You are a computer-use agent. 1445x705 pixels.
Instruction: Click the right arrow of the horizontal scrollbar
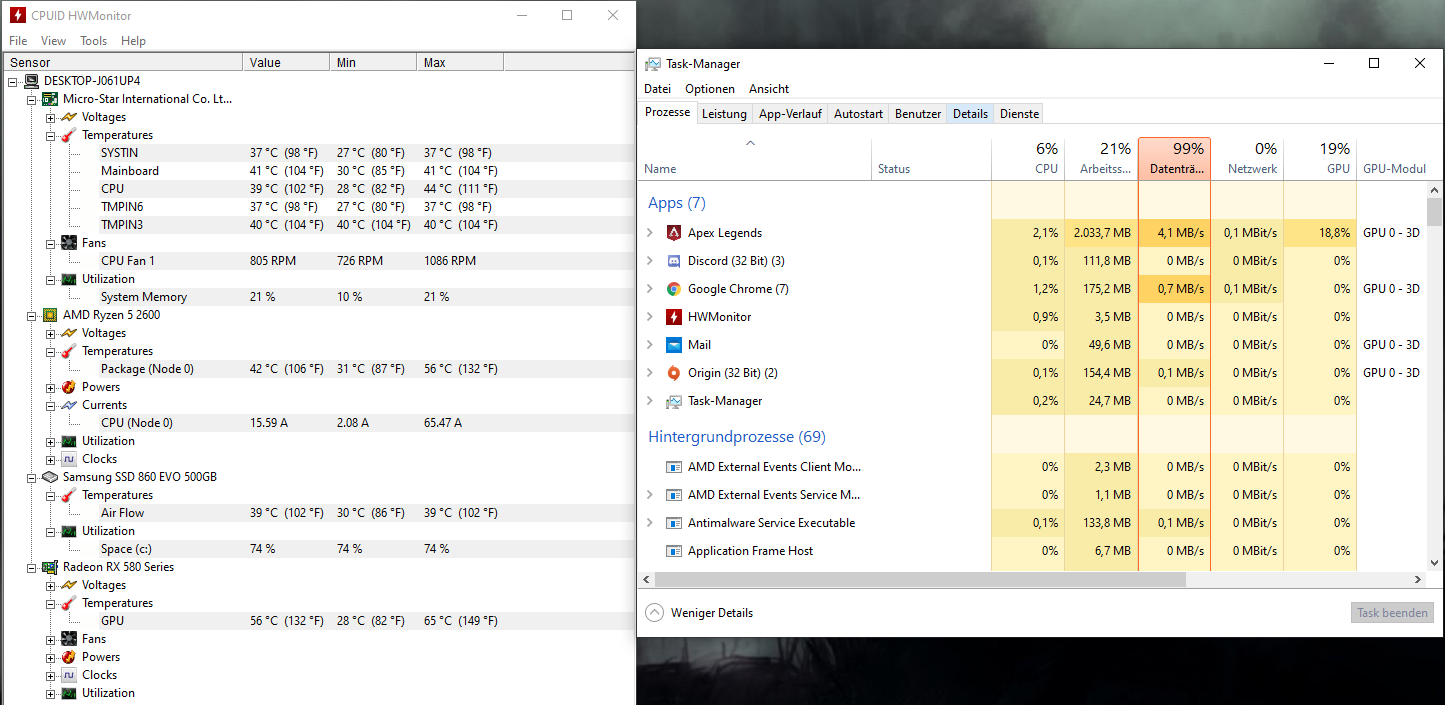1418,580
